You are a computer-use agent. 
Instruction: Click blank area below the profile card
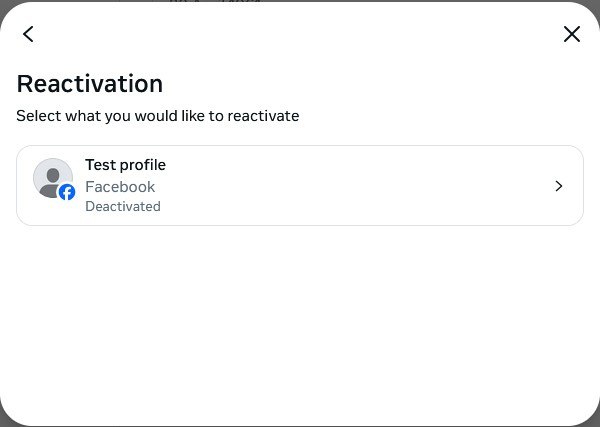coord(300,320)
